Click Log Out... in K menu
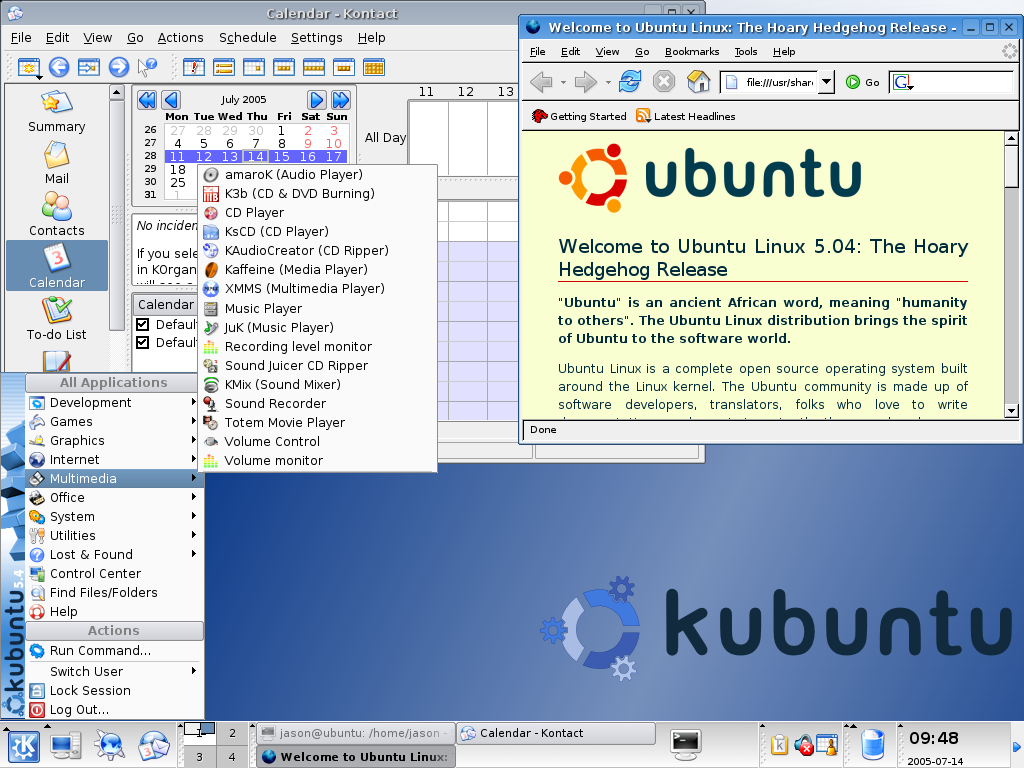Image resolution: width=1024 pixels, height=768 pixels. pos(114,709)
